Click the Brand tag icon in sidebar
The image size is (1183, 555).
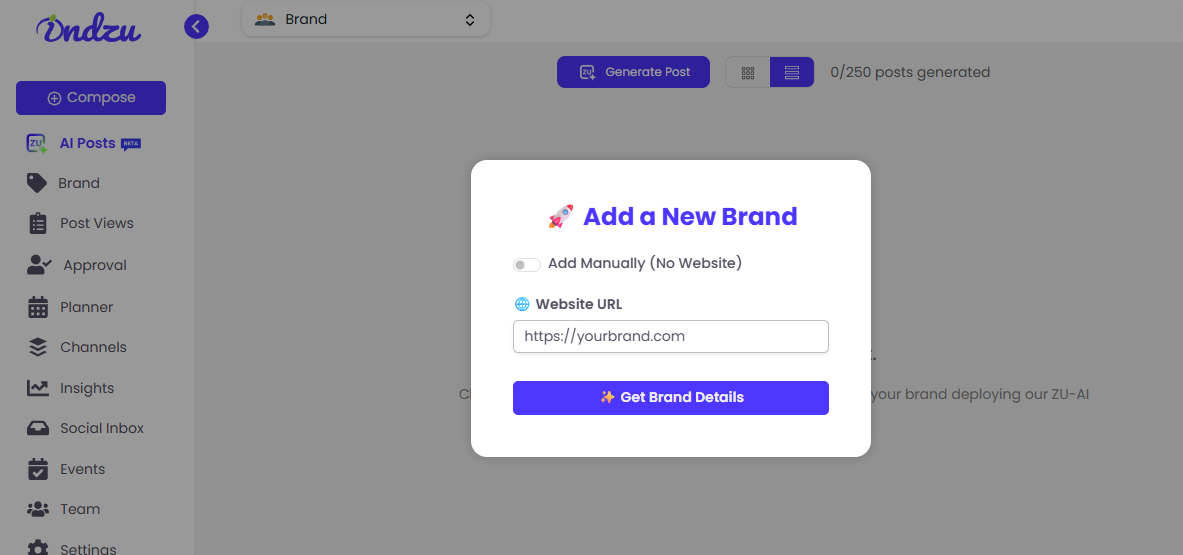37,183
